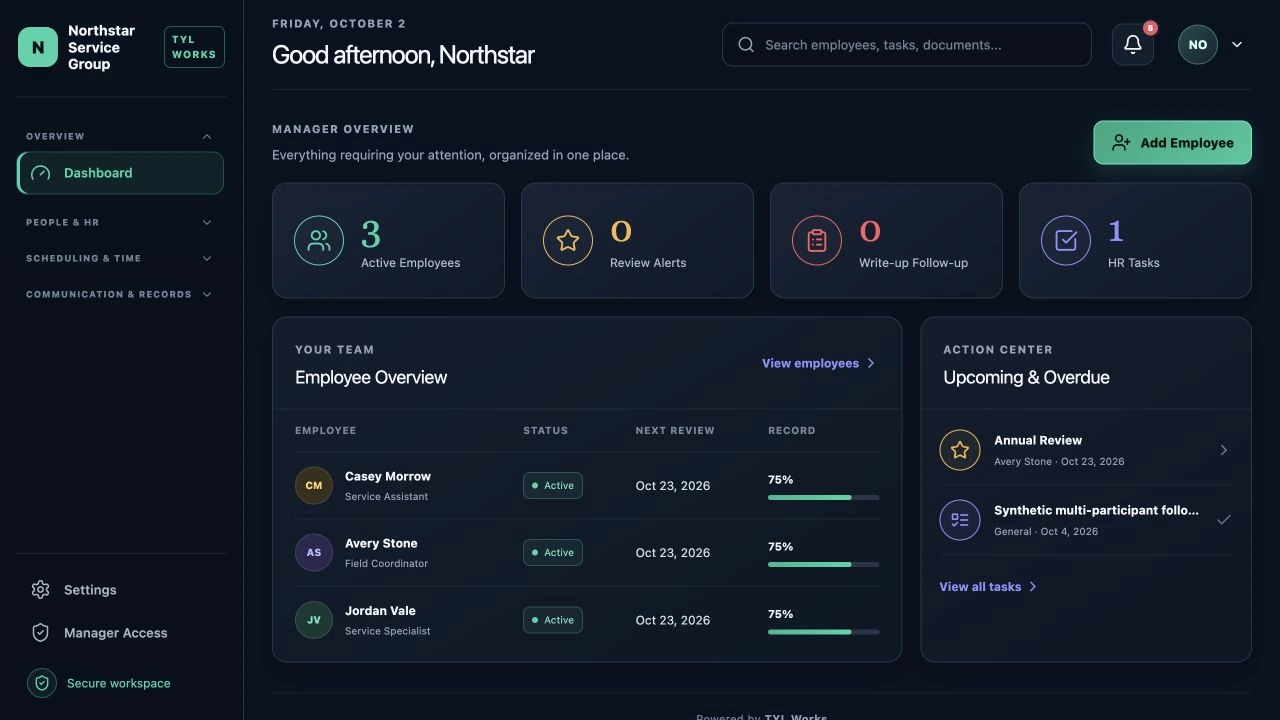1280x720 pixels.
Task: Follow the View all tasks link
Action: (x=988, y=587)
